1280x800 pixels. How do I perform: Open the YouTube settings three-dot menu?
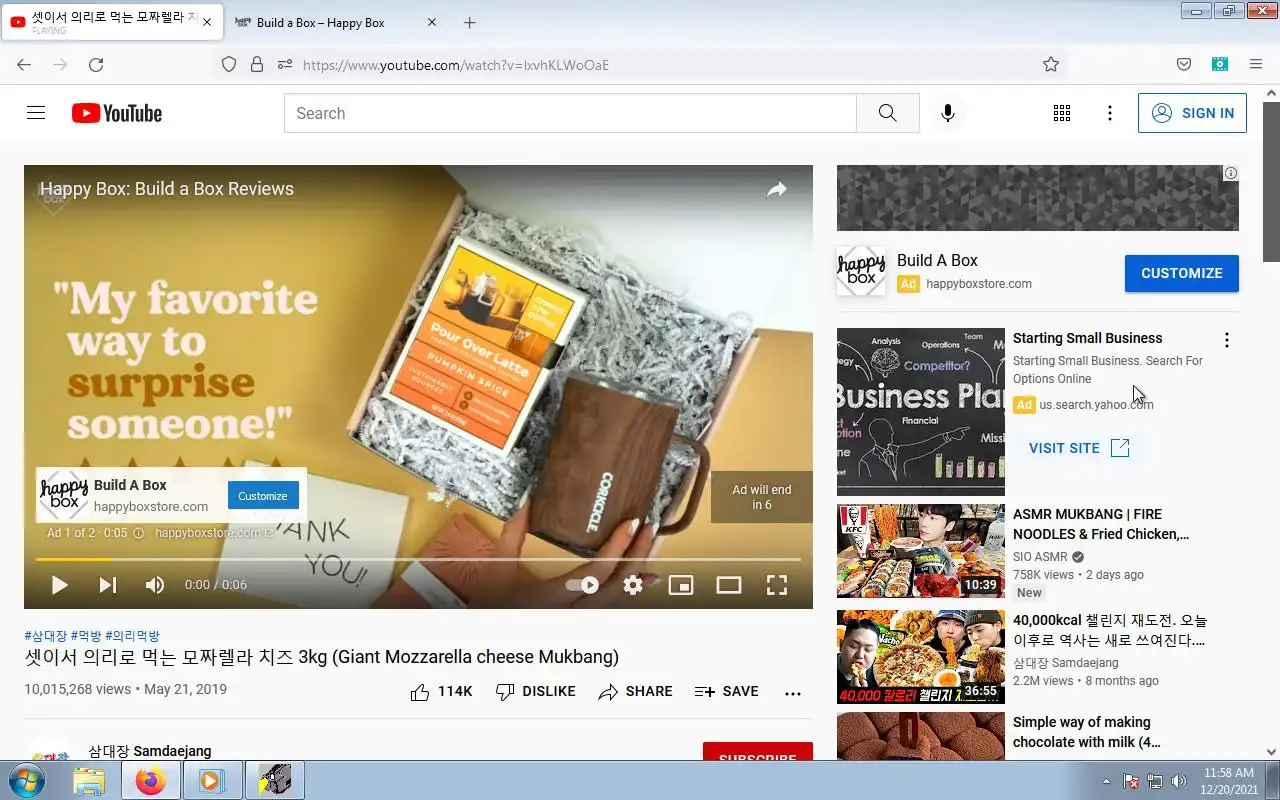coord(1109,113)
